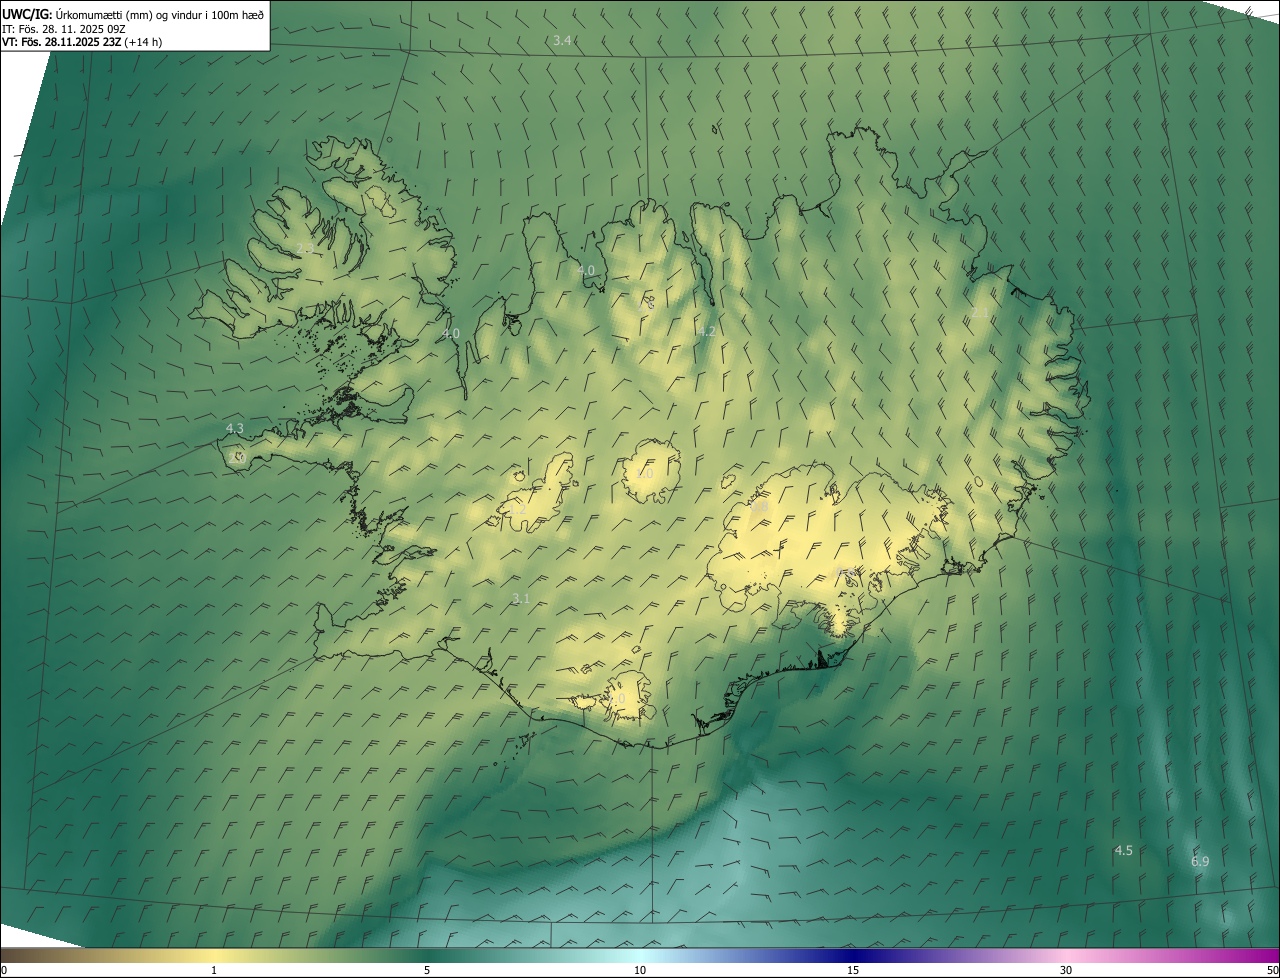Click the 2.3 value label over the Westfjords
1280x978 pixels.
[305, 248]
